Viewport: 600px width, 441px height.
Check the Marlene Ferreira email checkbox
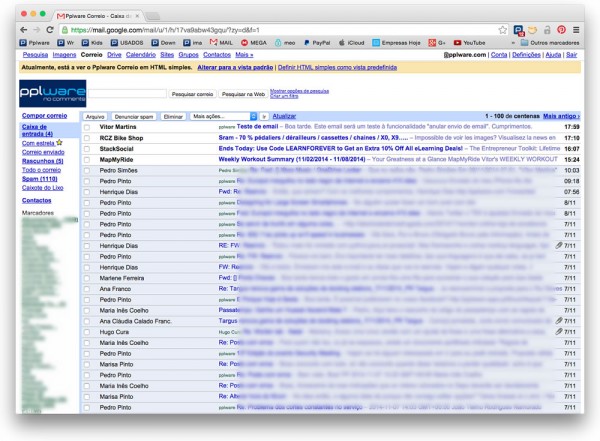tap(87, 278)
